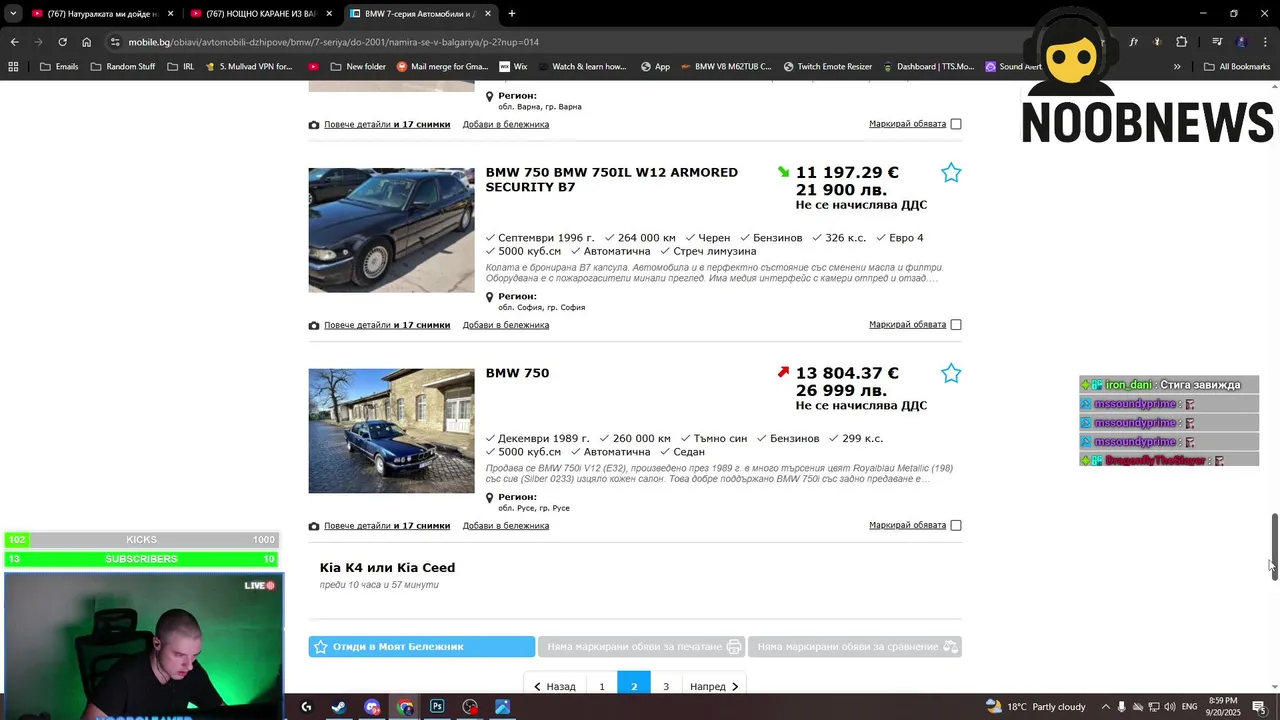Open the black BMW 750IL armored thumbnail

[392, 230]
